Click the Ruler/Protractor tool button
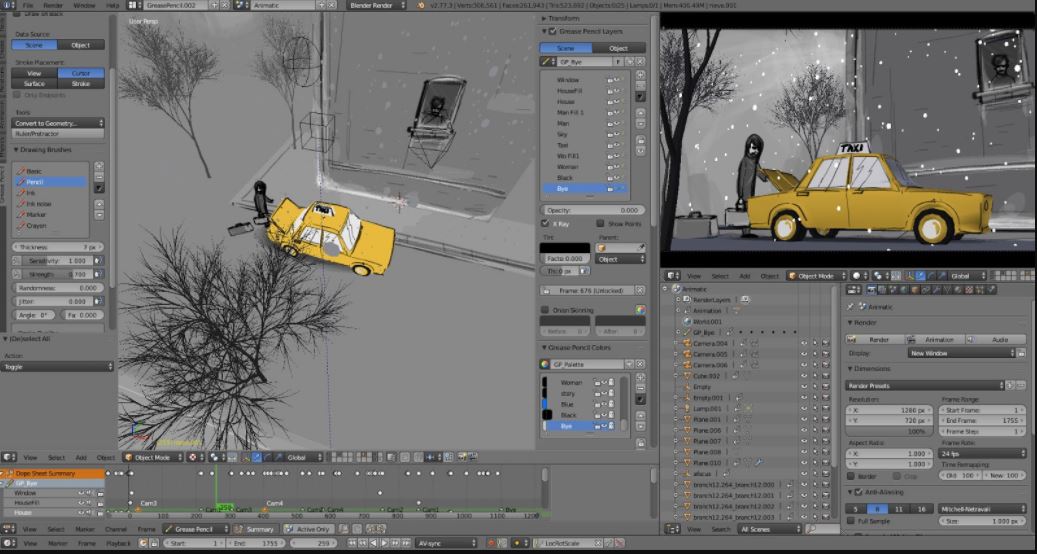 tap(58, 133)
